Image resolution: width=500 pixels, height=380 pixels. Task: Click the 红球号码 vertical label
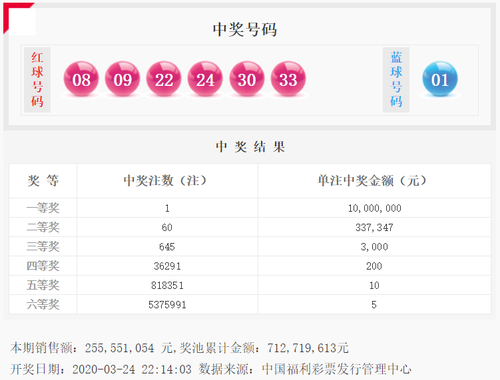[37, 80]
